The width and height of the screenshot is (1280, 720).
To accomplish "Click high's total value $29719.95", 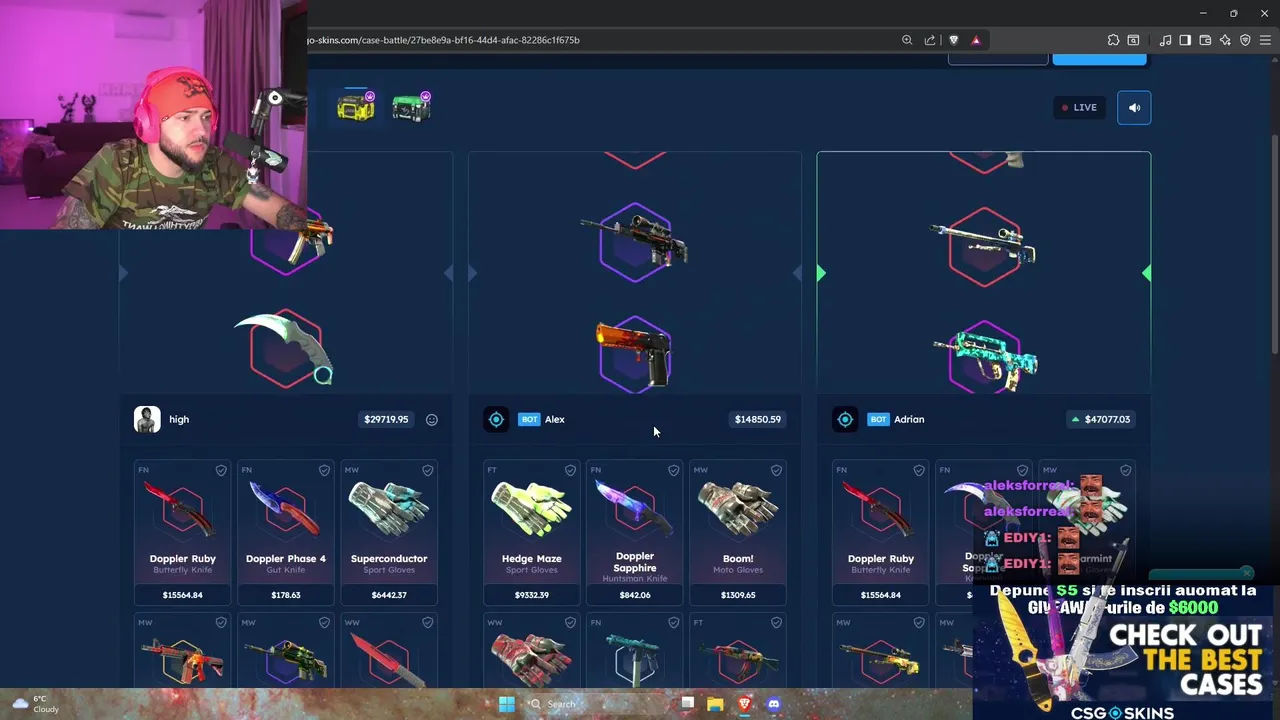I will 386,420.
